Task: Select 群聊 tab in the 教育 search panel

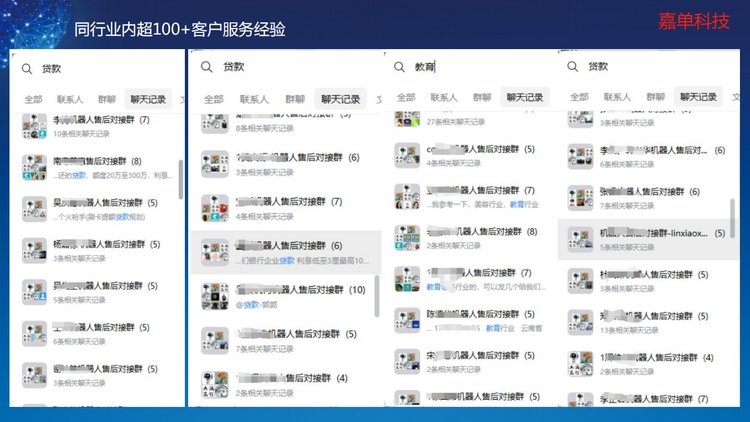Action: (x=481, y=97)
